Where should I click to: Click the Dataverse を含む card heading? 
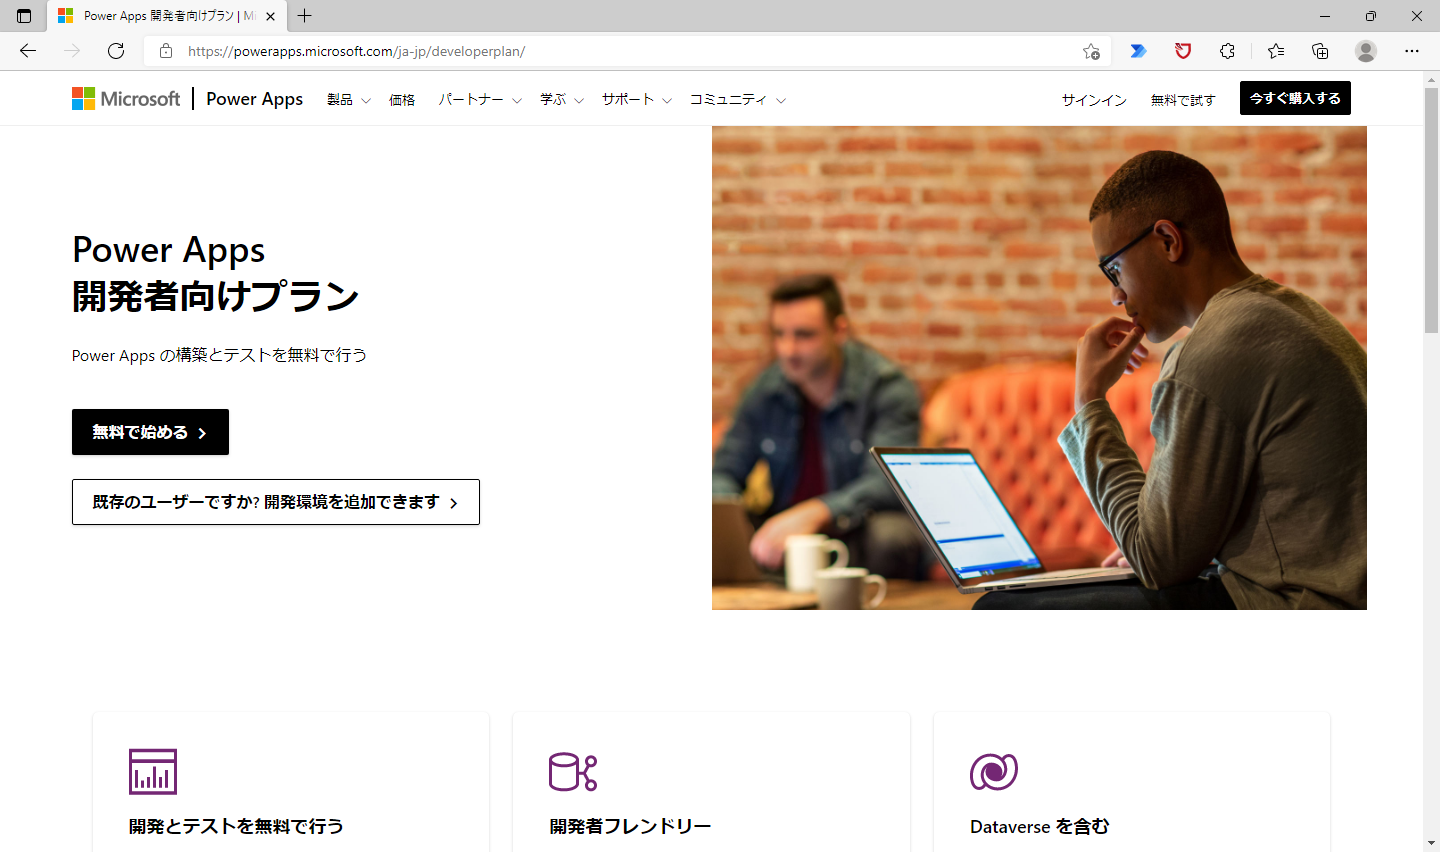(x=1039, y=826)
